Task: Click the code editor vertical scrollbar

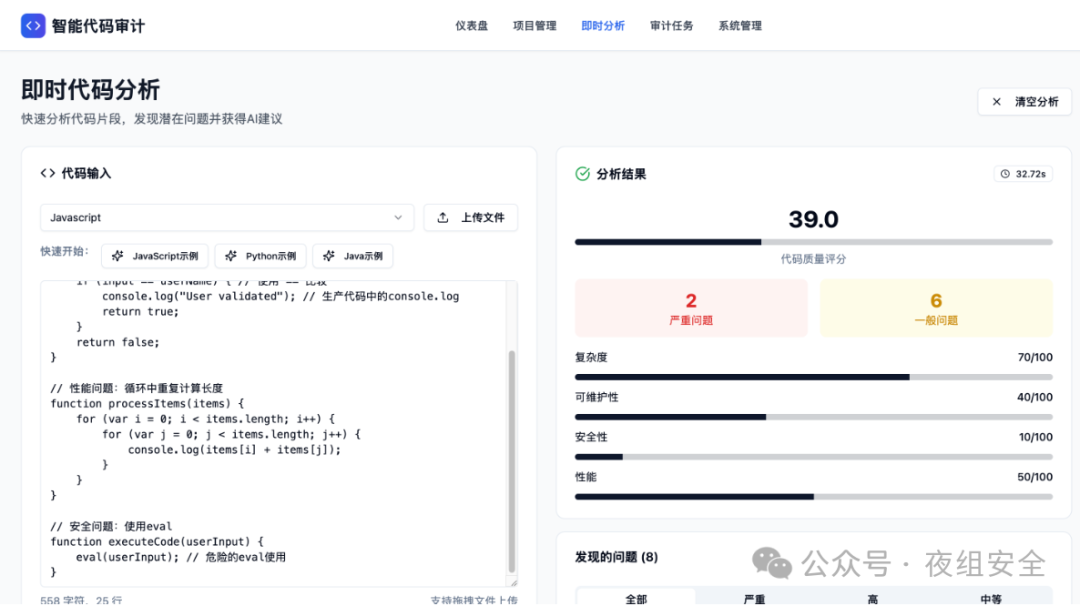Action: tap(513, 460)
